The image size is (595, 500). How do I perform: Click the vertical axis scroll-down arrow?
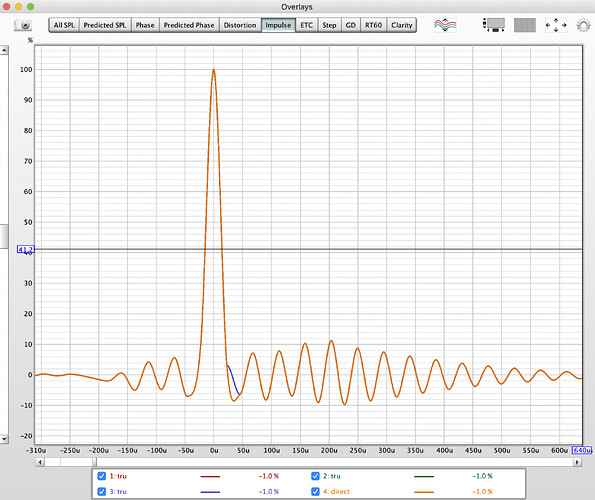[4, 439]
